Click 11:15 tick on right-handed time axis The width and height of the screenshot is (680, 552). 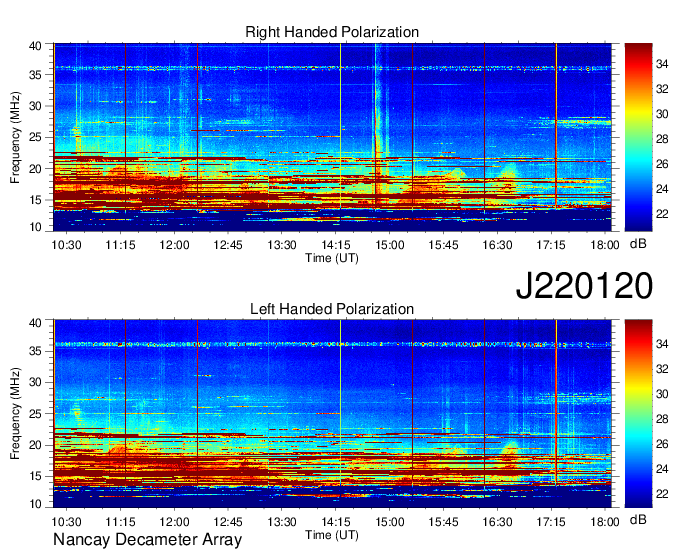(x=121, y=245)
